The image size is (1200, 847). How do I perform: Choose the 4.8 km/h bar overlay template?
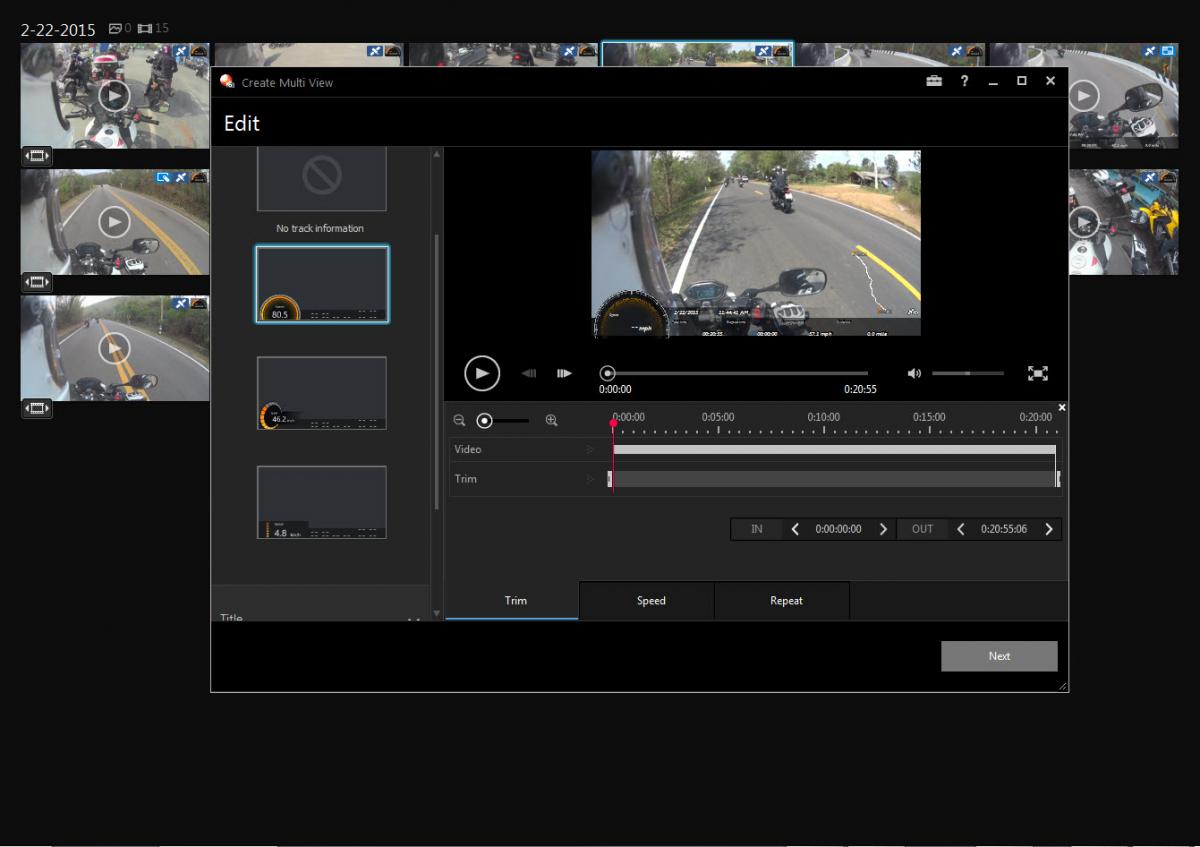[x=321, y=502]
